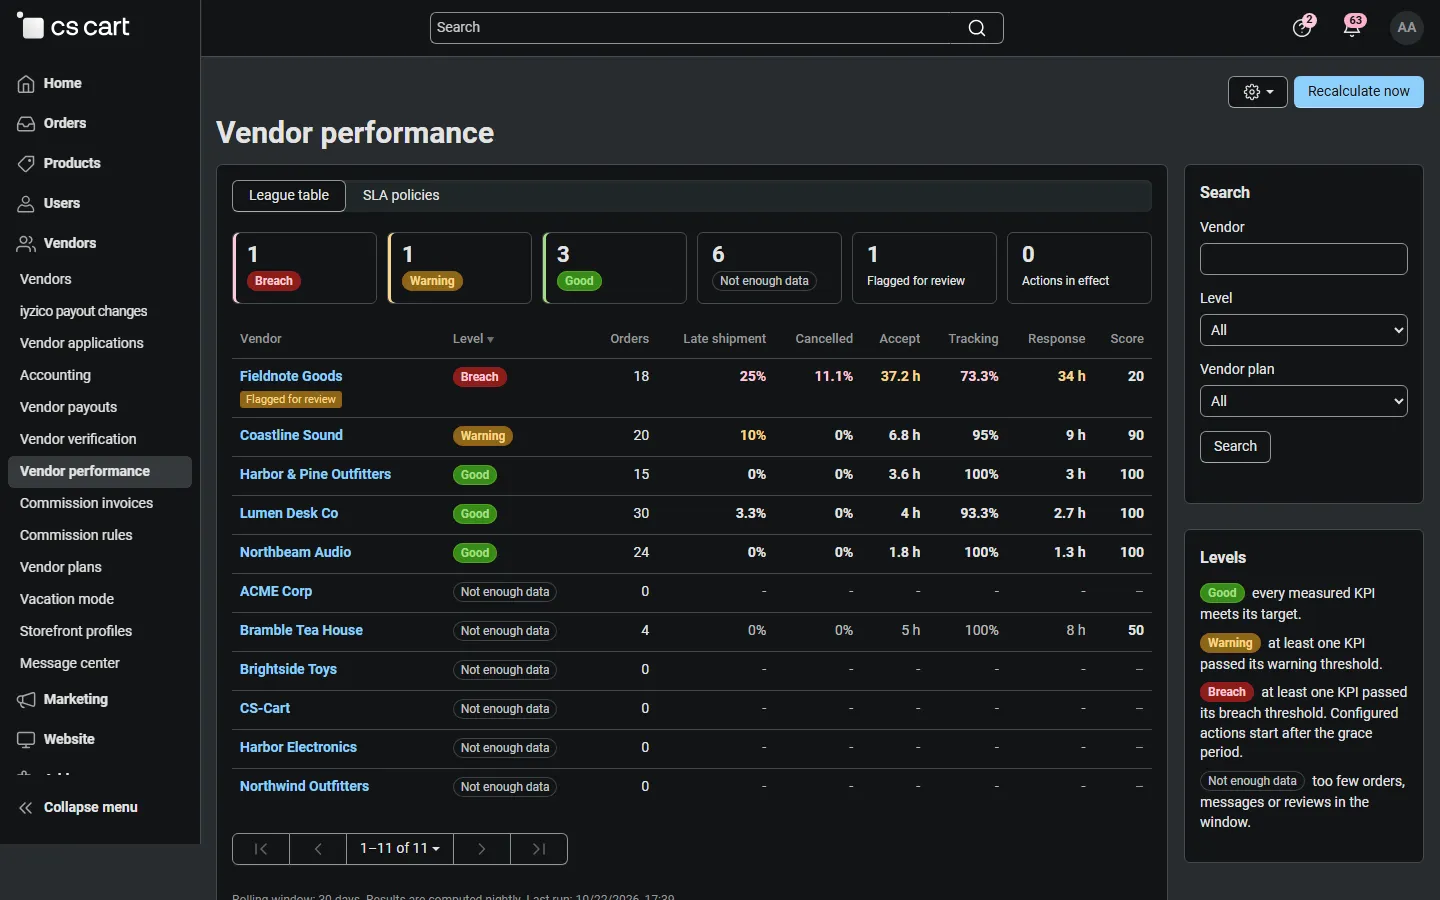Open Vendor payouts in the sidebar
Image resolution: width=1440 pixels, height=900 pixels.
point(69,407)
